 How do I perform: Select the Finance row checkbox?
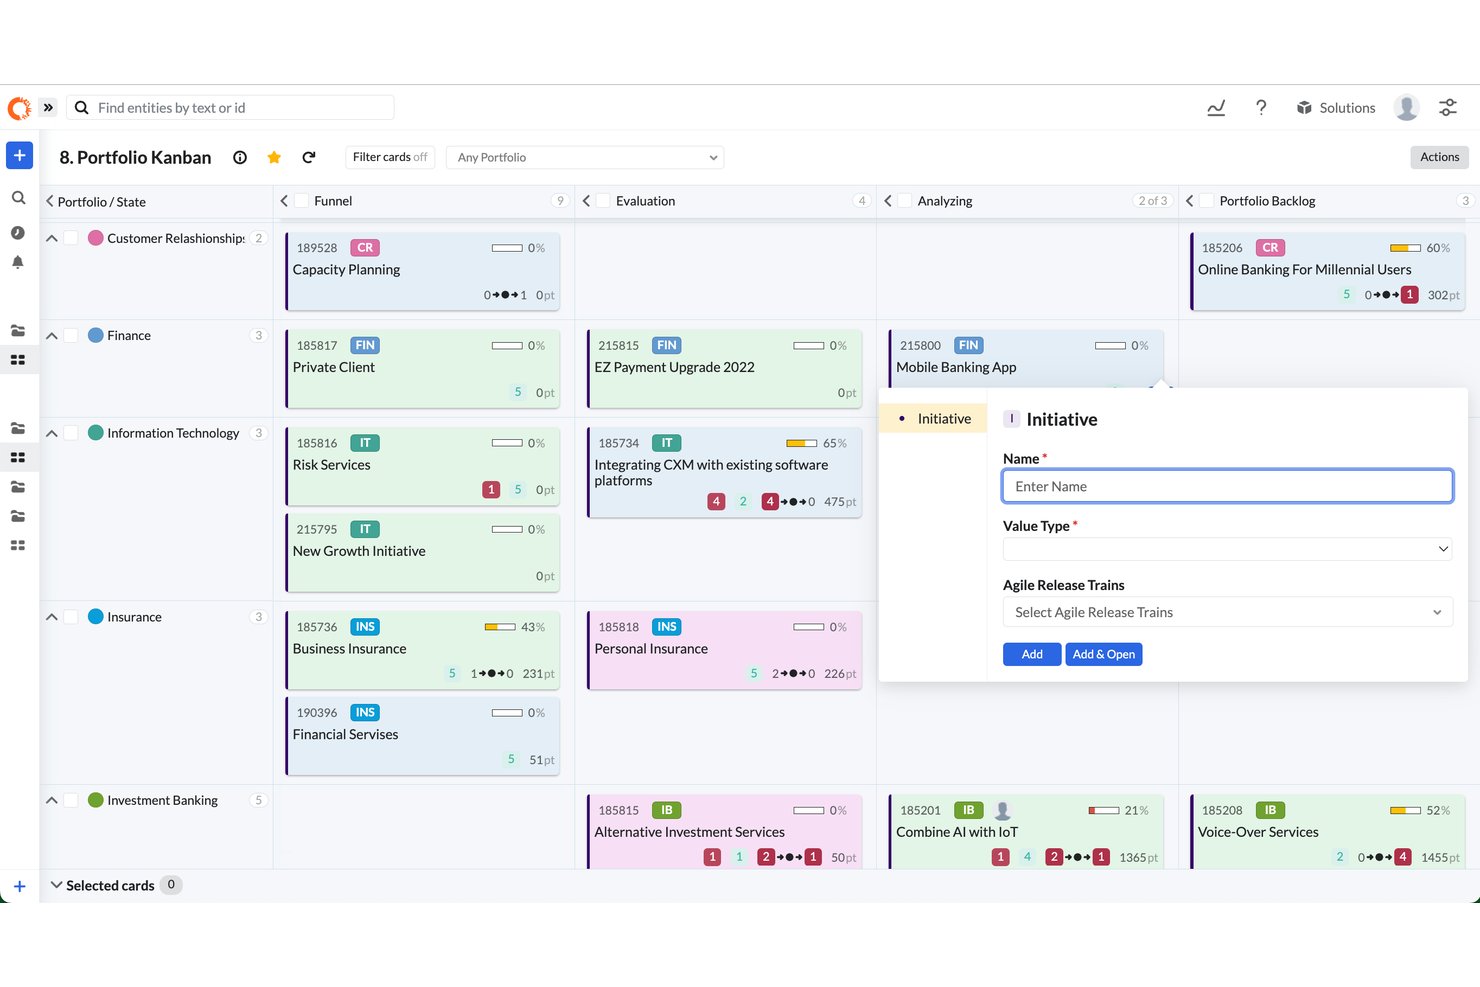[x=71, y=335]
